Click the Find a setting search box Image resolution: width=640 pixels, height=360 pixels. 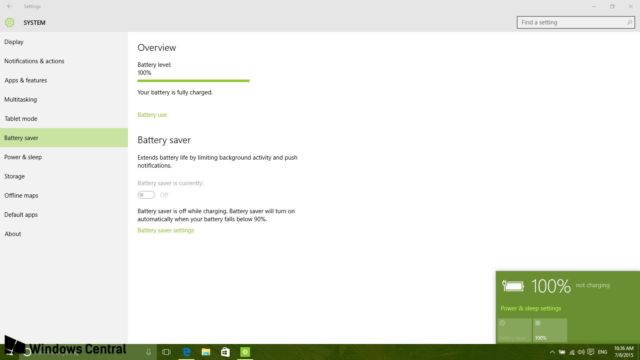576,22
